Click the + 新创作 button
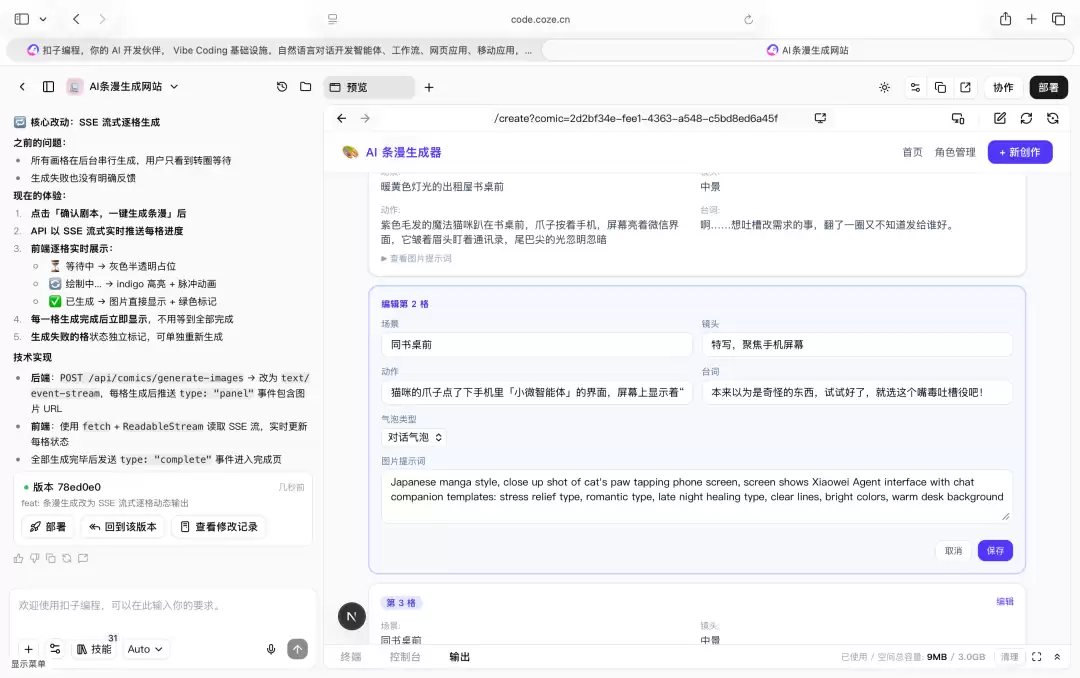The image size is (1080, 678). point(1020,152)
